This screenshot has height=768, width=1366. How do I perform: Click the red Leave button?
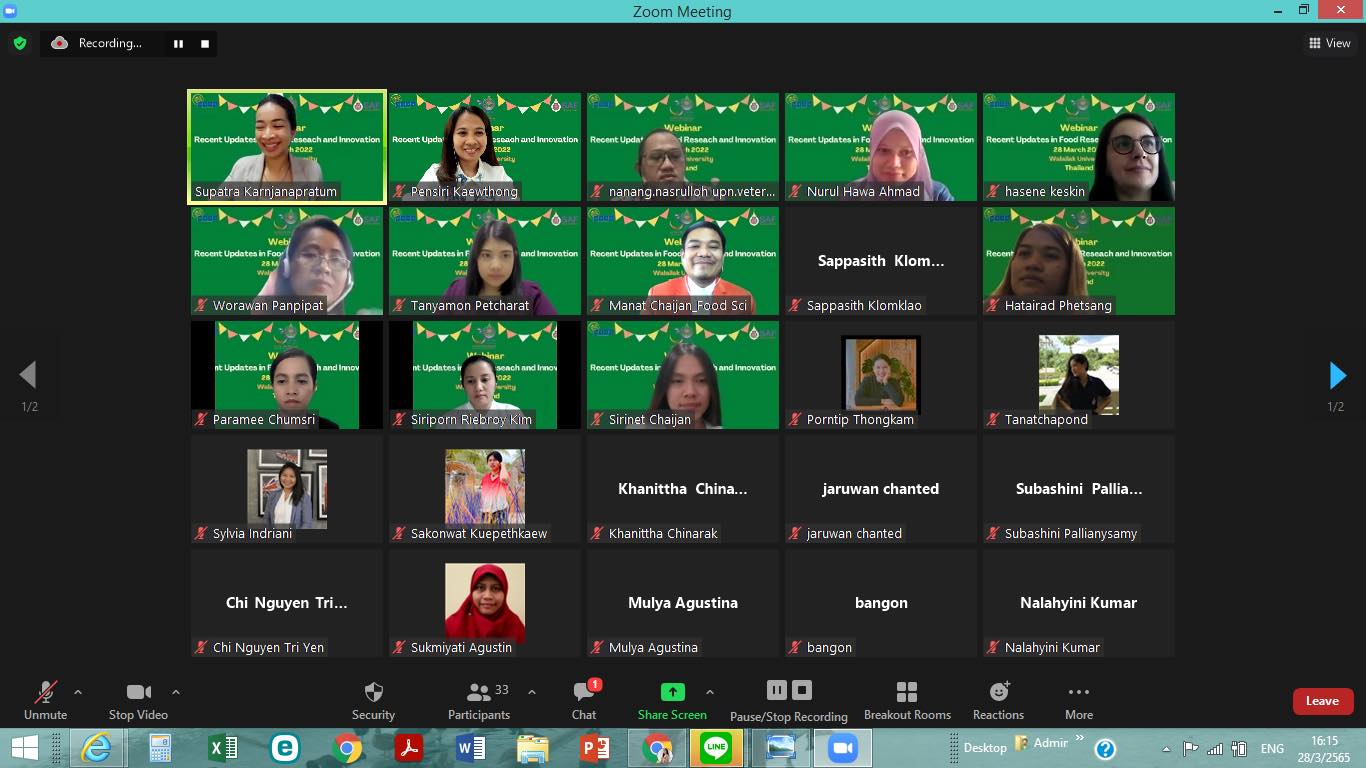(x=1322, y=701)
